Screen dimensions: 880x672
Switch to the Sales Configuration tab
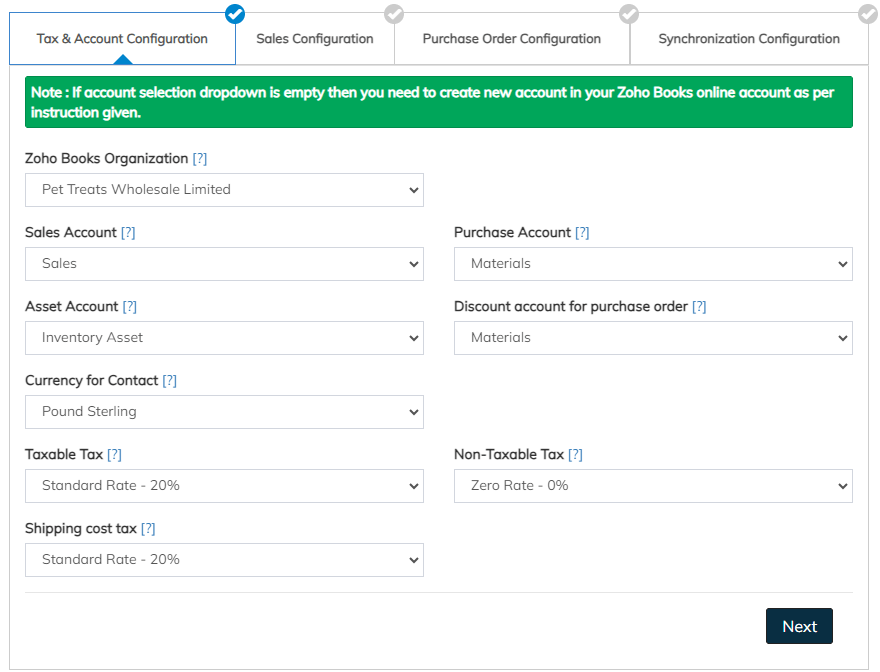(x=314, y=39)
